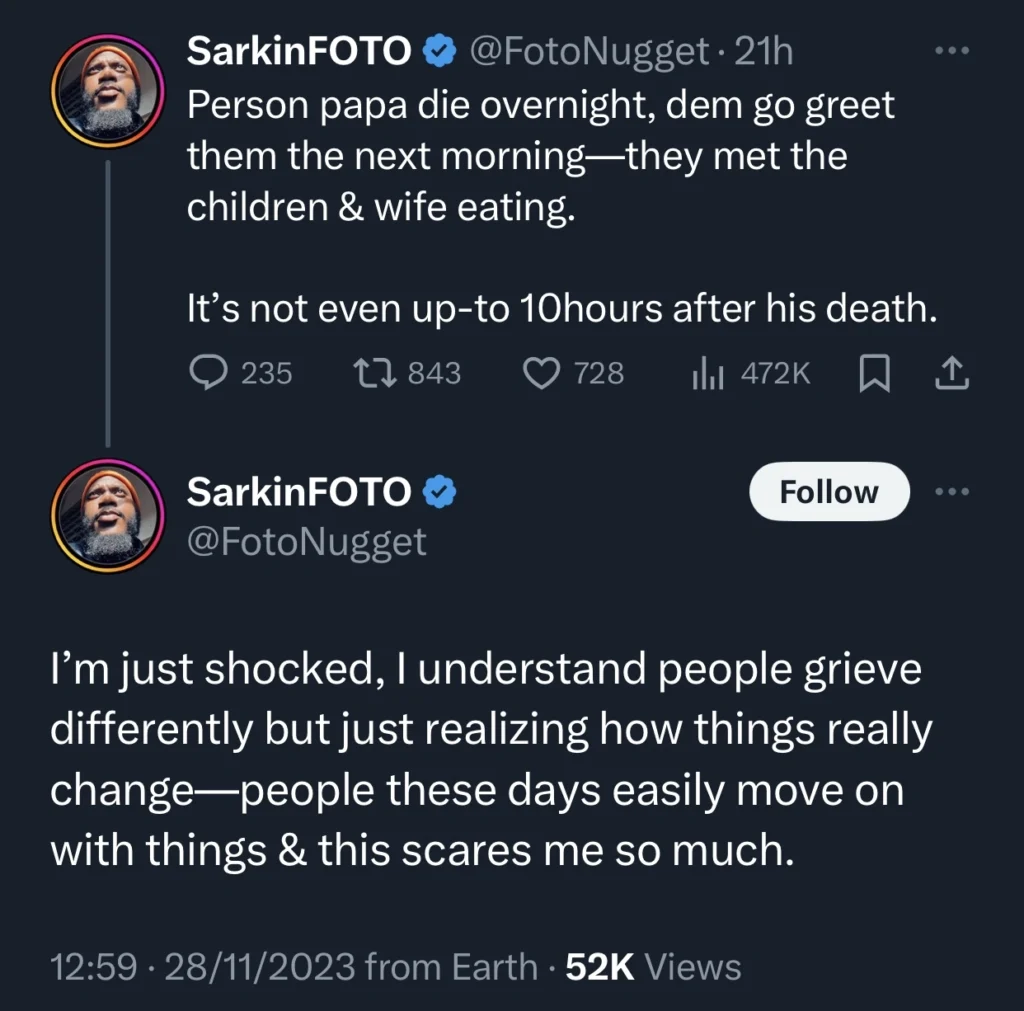The height and width of the screenshot is (1011, 1024).
Task: Toggle the like button on the tweet
Action: point(541,373)
